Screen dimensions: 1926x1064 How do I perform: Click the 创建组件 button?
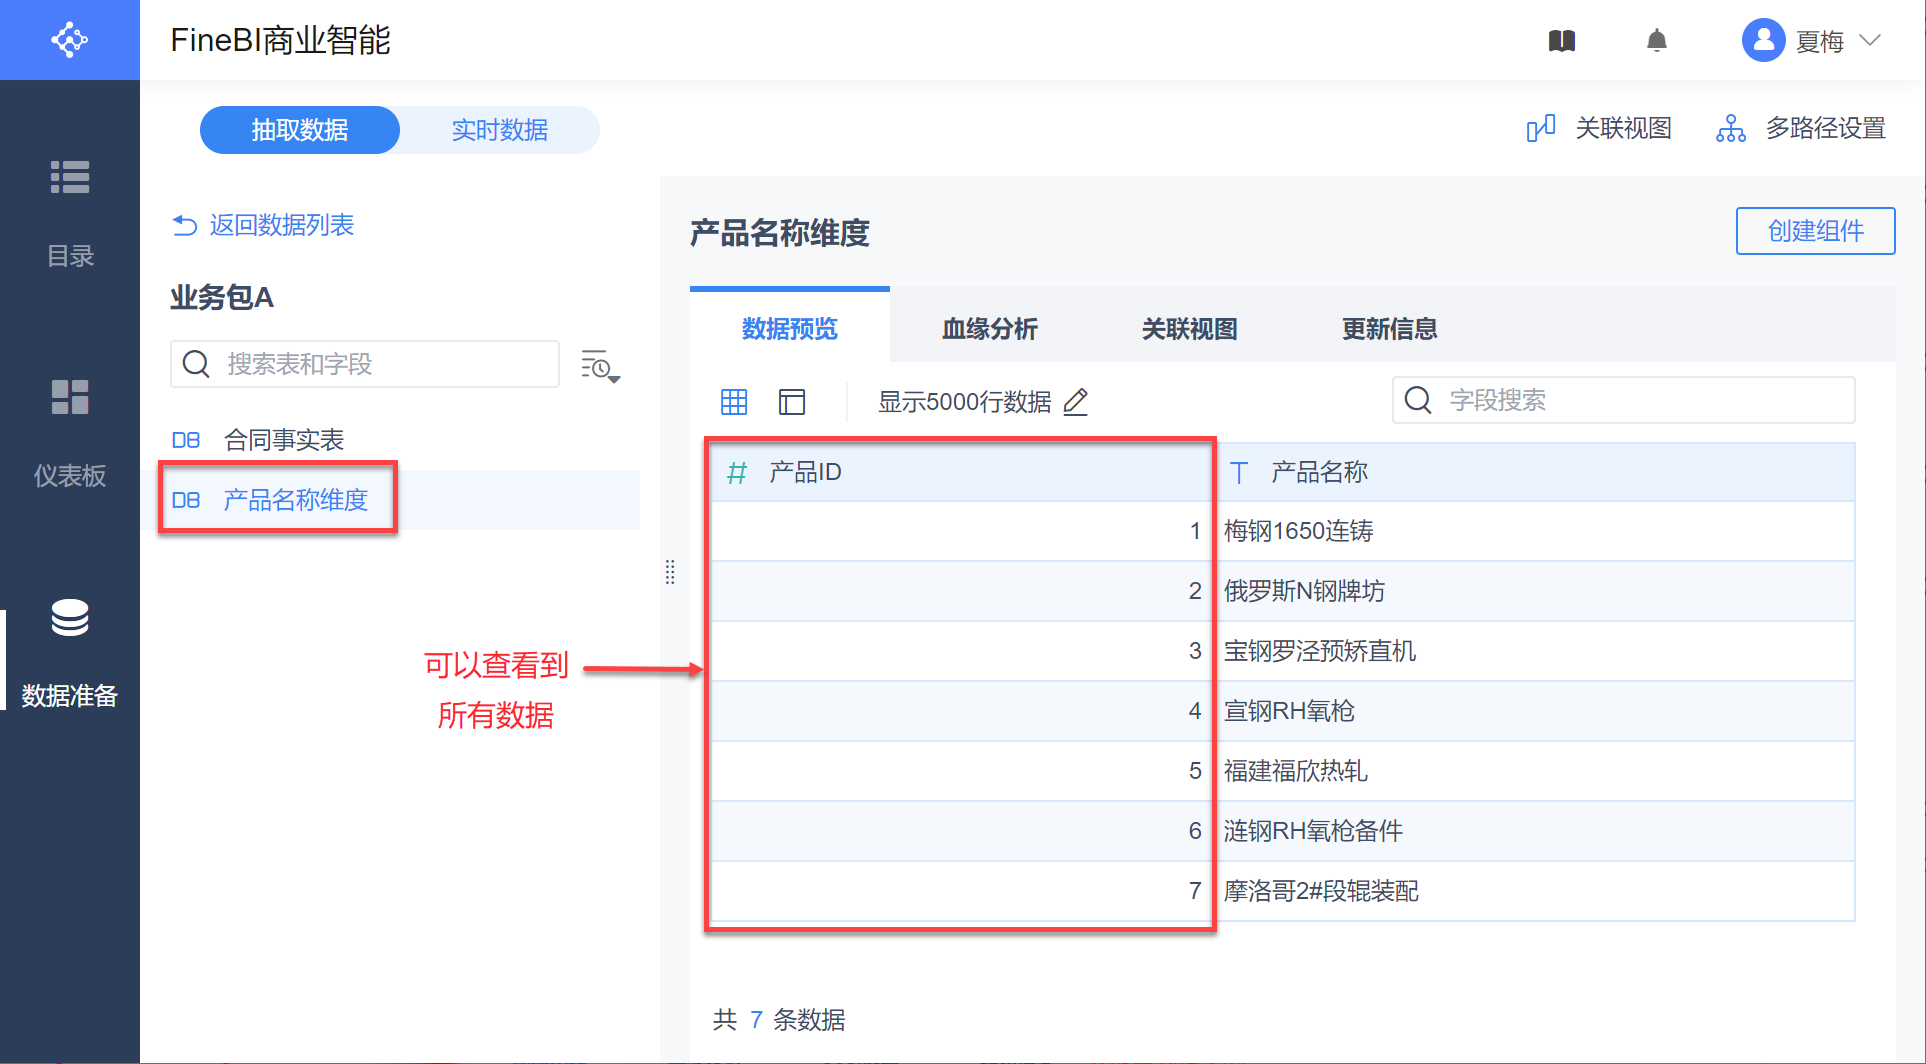pyautogui.click(x=1815, y=231)
